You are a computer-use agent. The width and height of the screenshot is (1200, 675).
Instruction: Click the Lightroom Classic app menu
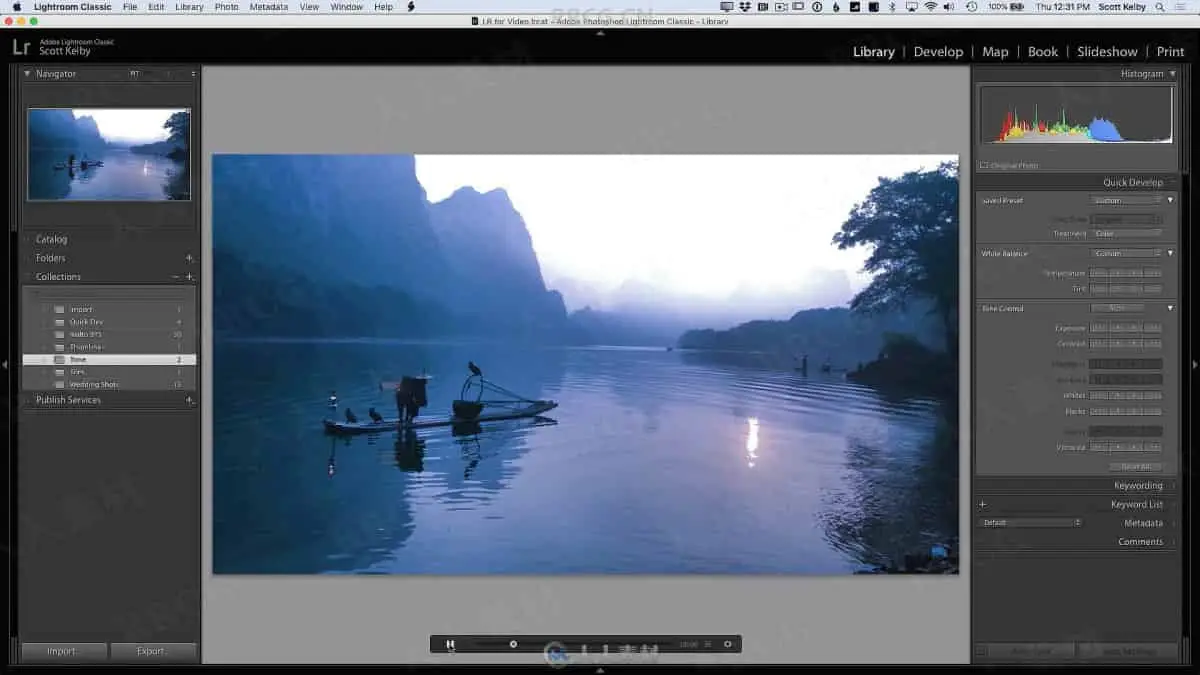(x=72, y=7)
